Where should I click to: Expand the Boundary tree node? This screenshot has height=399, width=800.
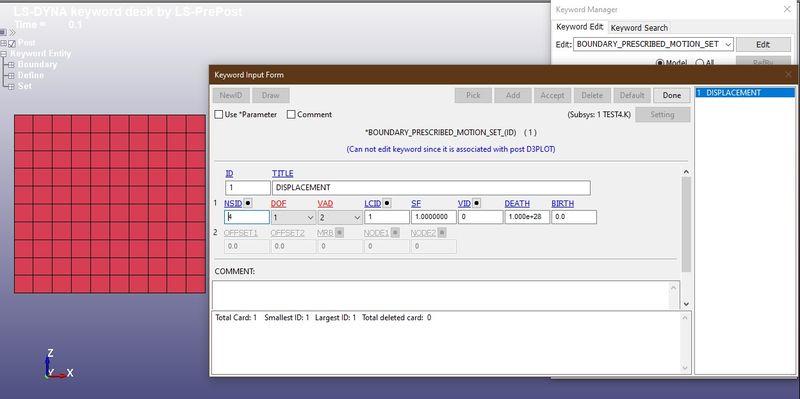click(11, 65)
